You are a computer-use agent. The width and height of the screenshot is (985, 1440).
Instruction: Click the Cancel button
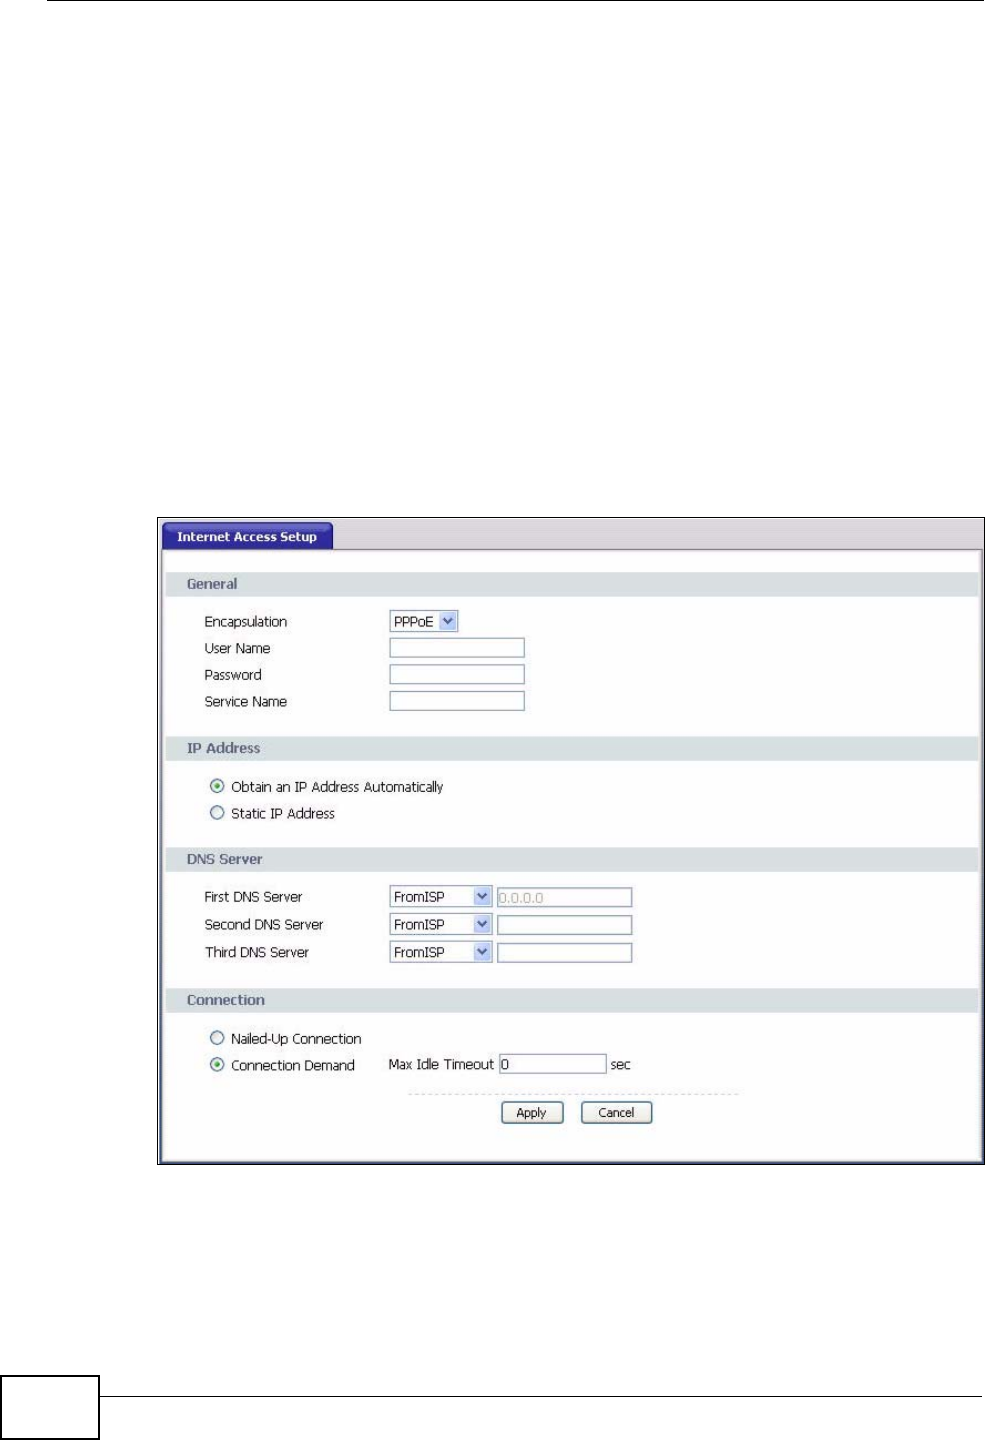(x=617, y=1113)
